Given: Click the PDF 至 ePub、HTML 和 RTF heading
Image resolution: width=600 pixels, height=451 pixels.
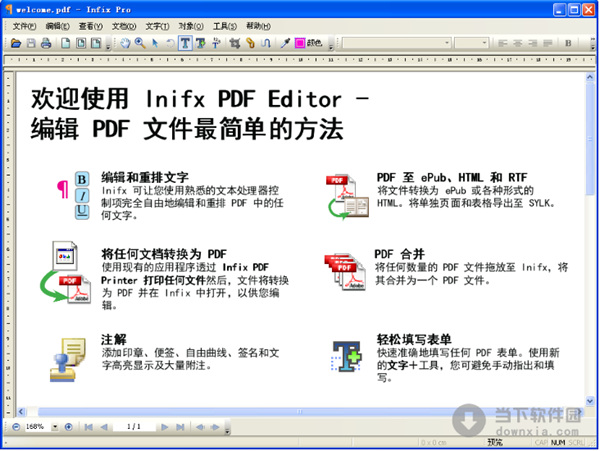Looking at the screenshot, I should coord(452,177).
